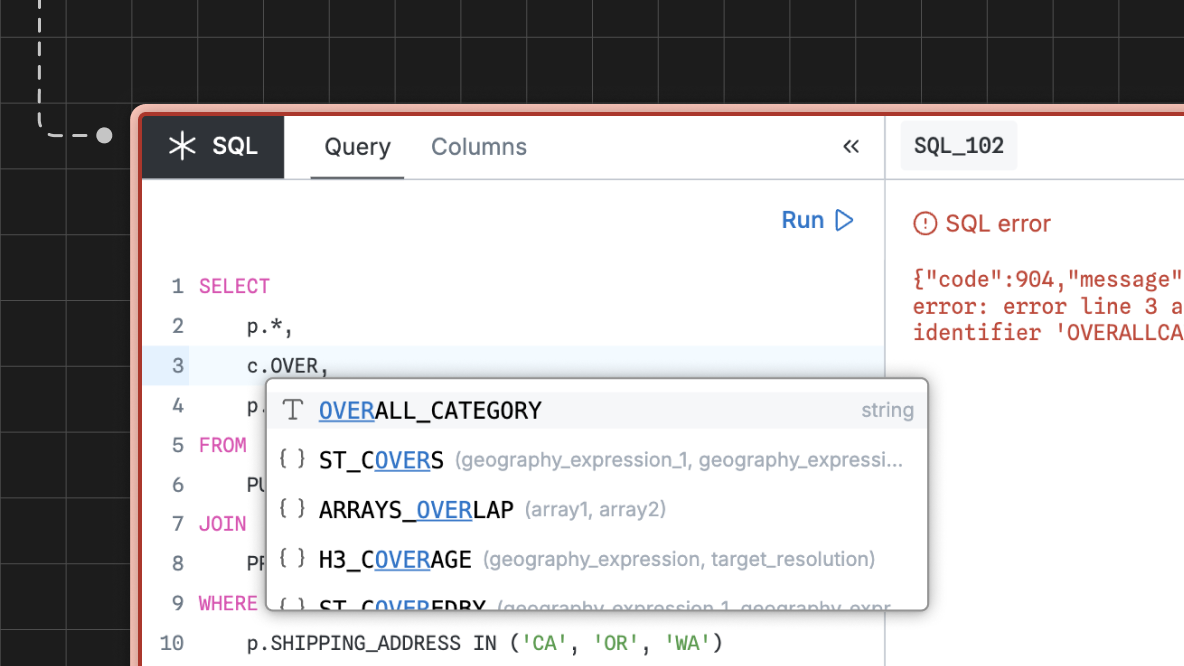Click the SQL error warning icon
The height and width of the screenshot is (666, 1184).
click(x=923, y=224)
